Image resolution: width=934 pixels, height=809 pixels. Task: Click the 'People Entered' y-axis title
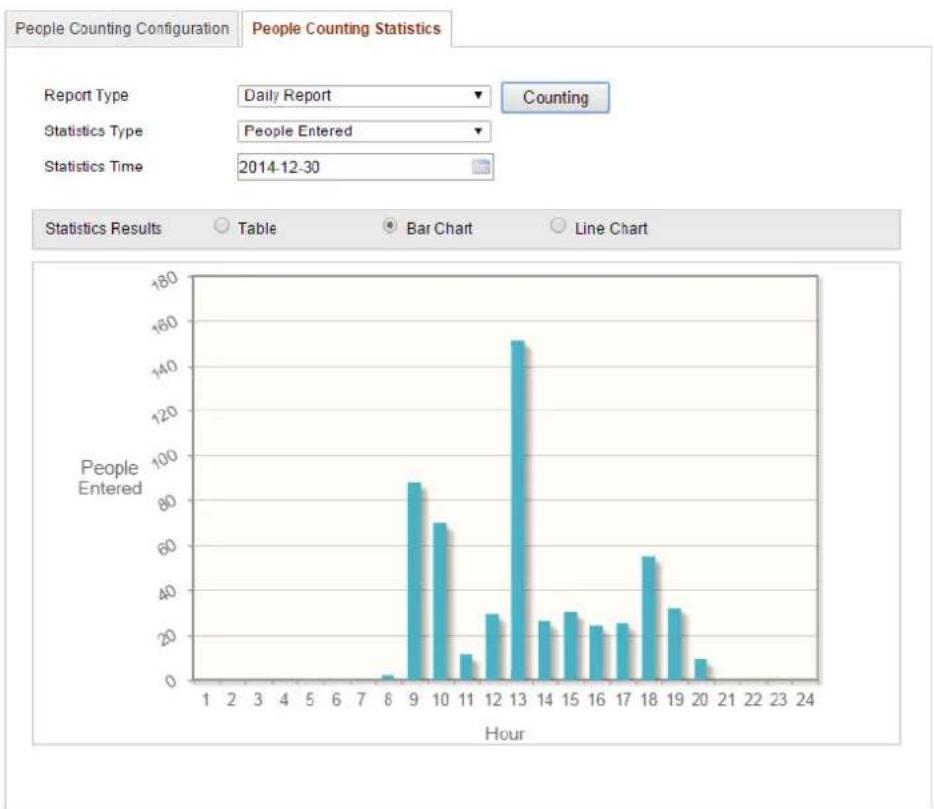click(110, 478)
